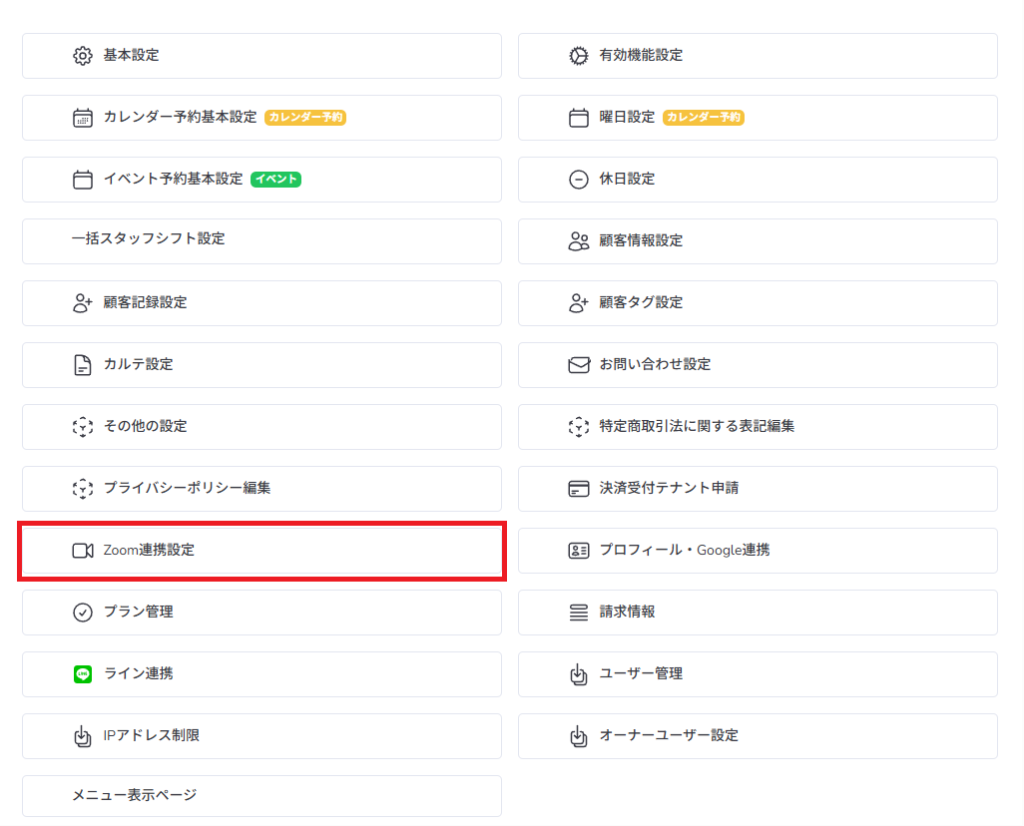Click the video camera icon for Zoom連携設定
Screen dimensions: 1024x826
click(x=82, y=551)
